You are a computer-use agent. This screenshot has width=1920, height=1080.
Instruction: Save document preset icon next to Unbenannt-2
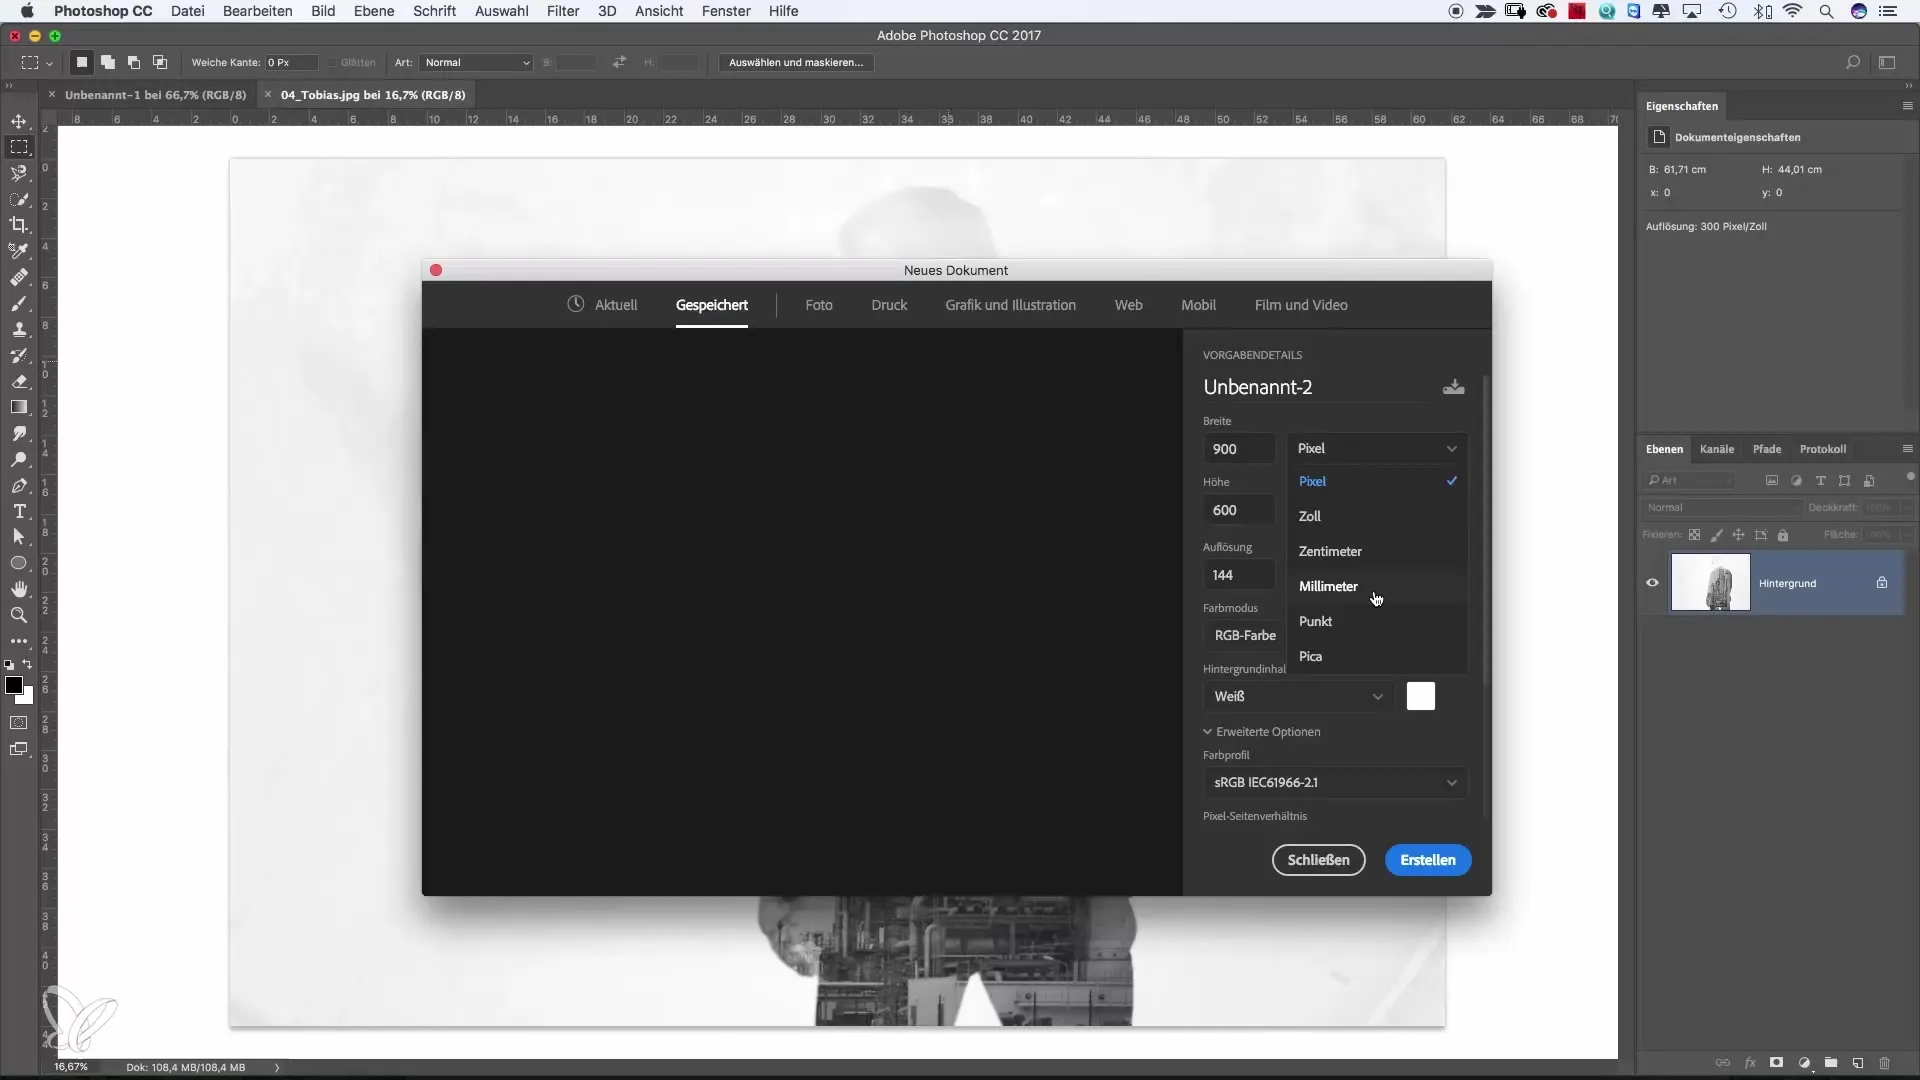tap(1454, 387)
